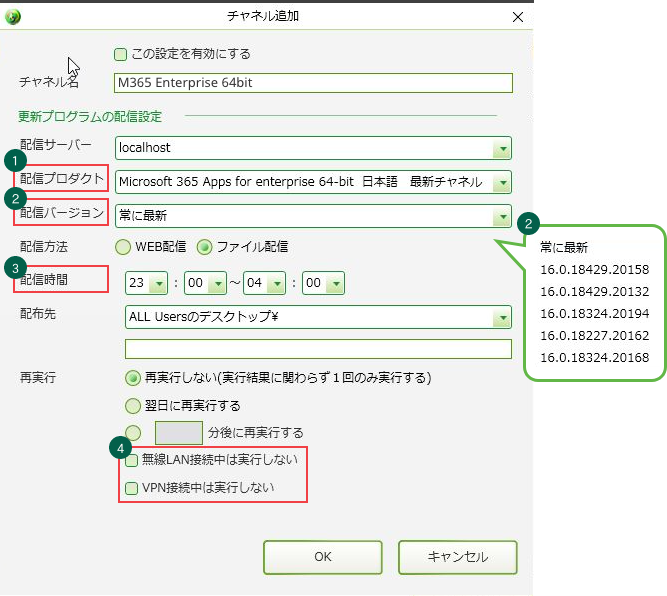Click the チャネル追加 title text
The image size is (667, 596).
click(263, 16)
